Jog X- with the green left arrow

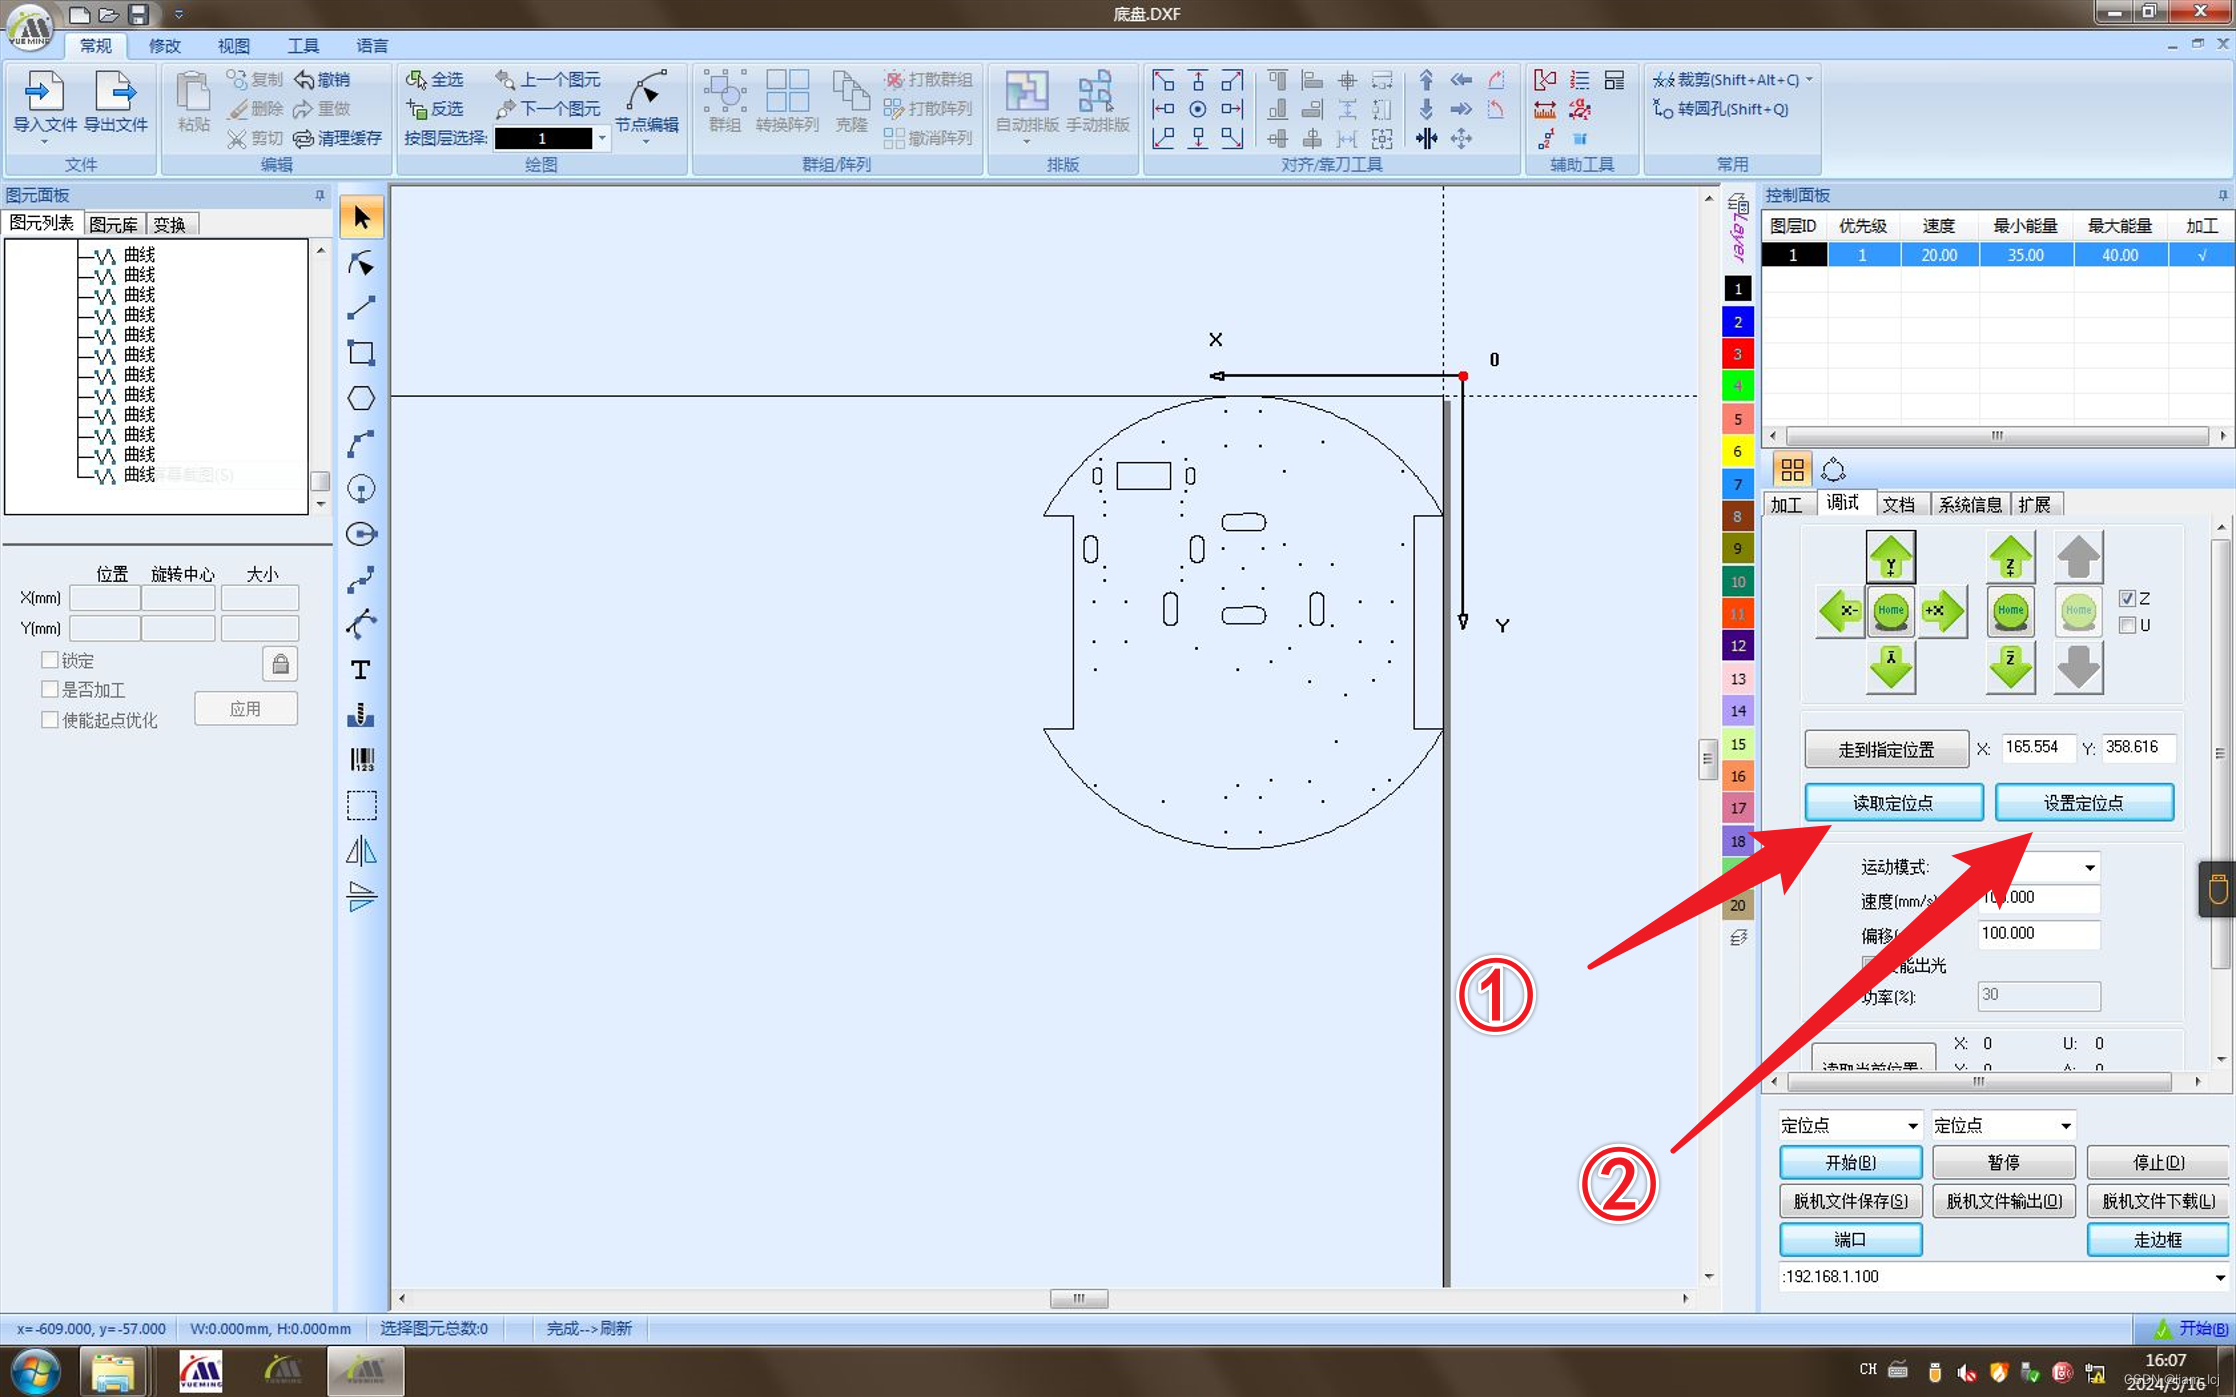[1840, 610]
